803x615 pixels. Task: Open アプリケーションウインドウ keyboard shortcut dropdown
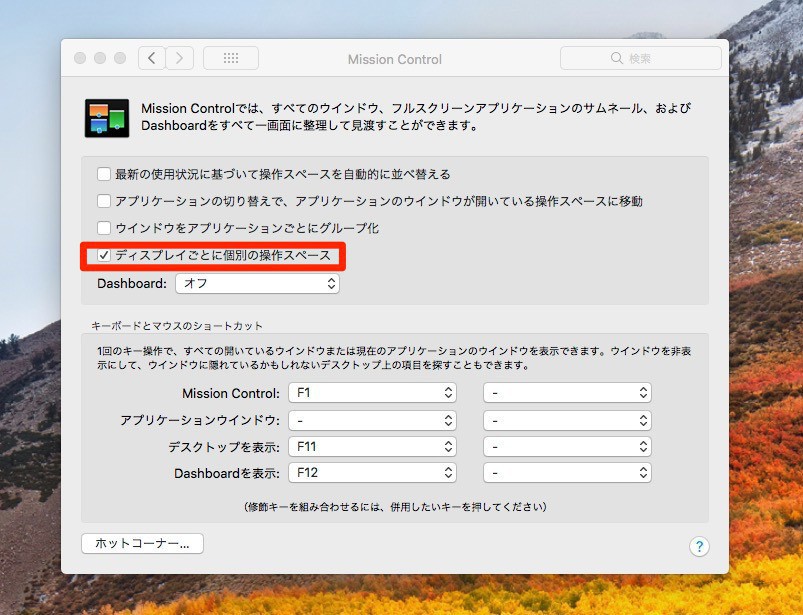tap(372, 420)
